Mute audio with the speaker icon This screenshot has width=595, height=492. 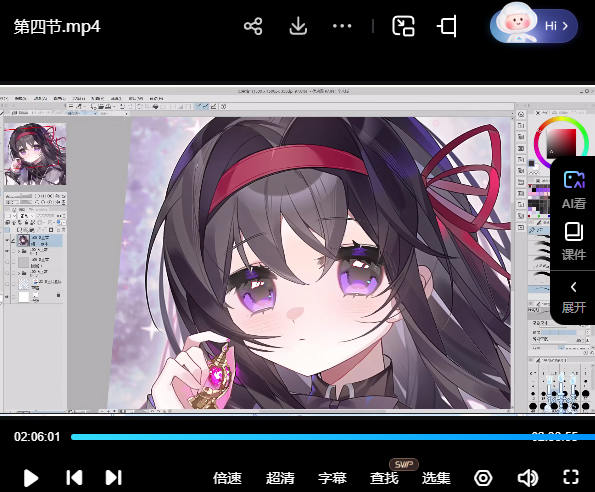[528, 478]
